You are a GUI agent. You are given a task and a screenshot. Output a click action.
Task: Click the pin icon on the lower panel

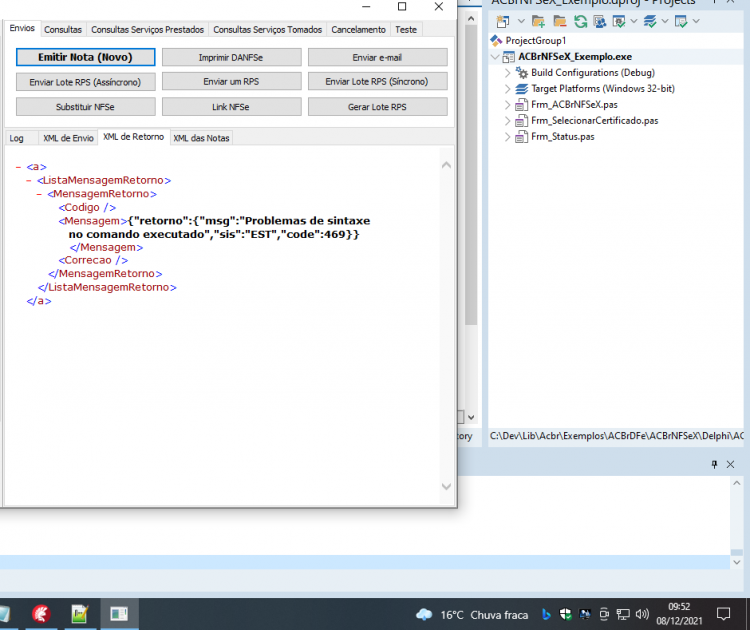click(714, 464)
